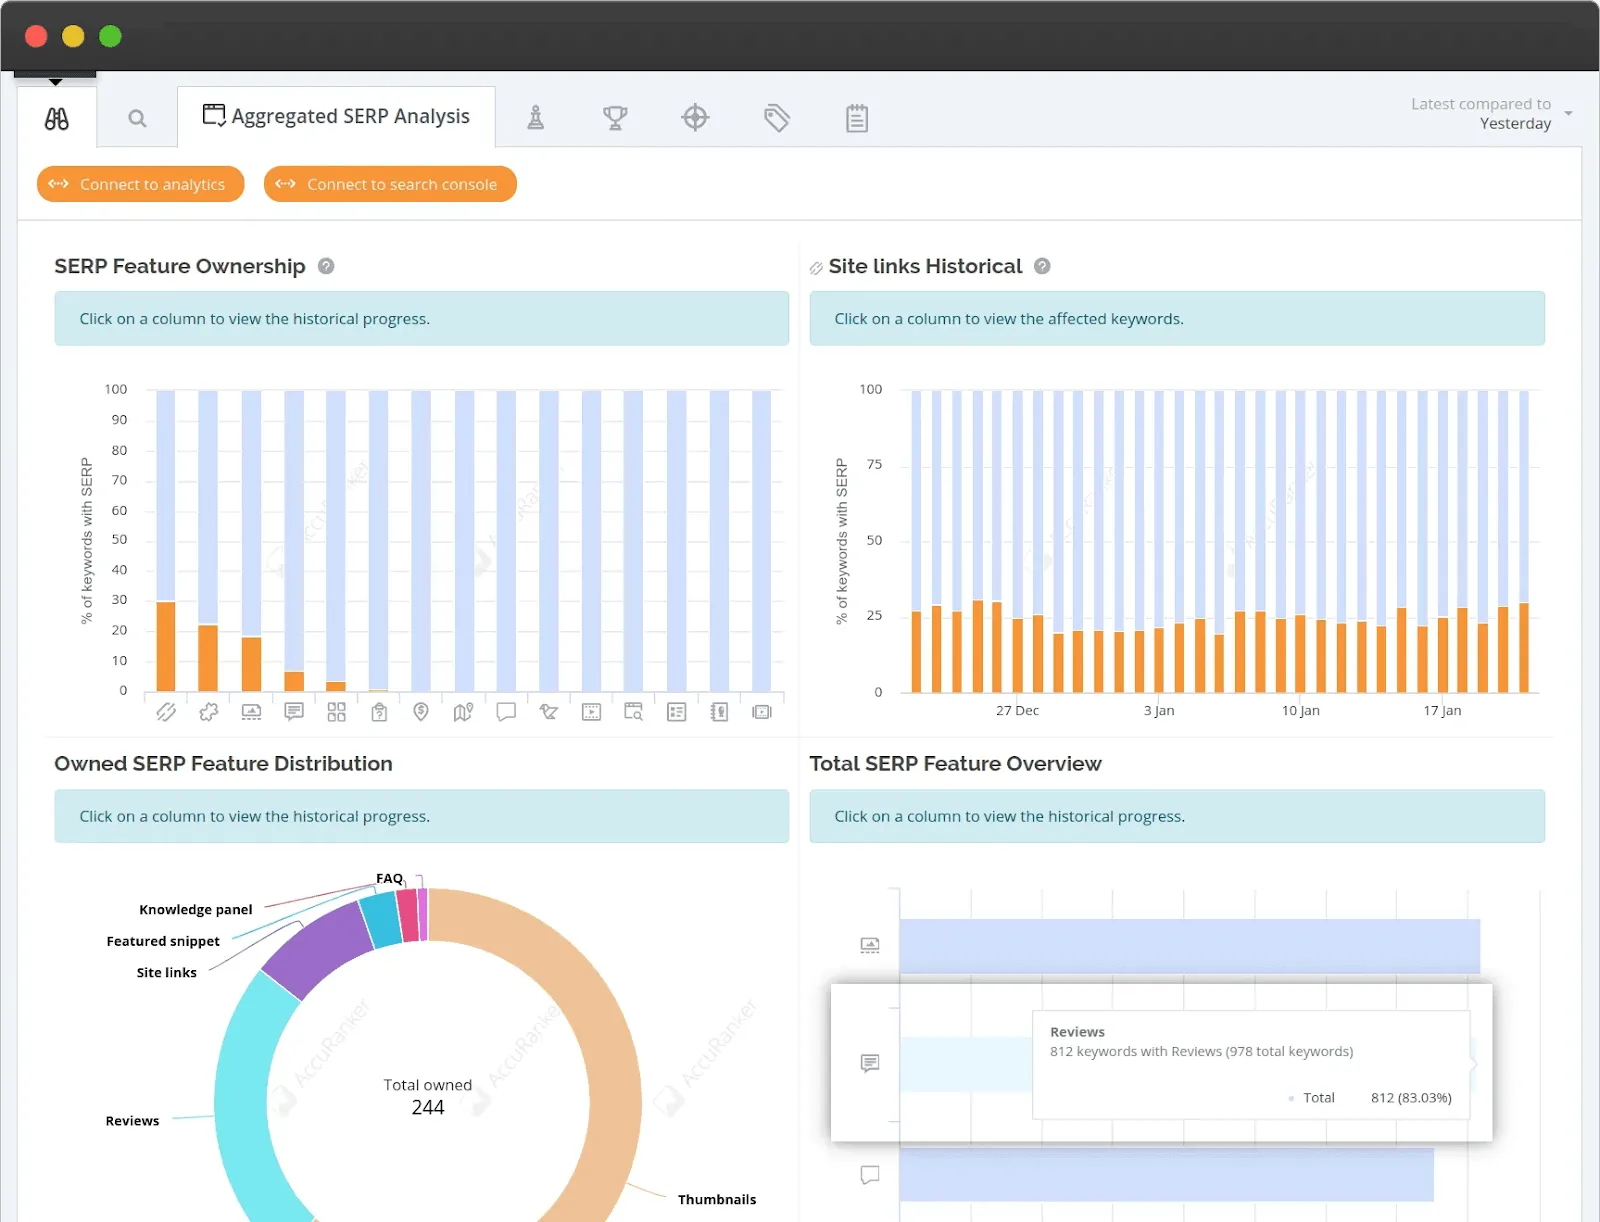Click the tallest orange column in SERP Feature Ownership
This screenshot has width=1600, height=1222.
(x=165, y=645)
